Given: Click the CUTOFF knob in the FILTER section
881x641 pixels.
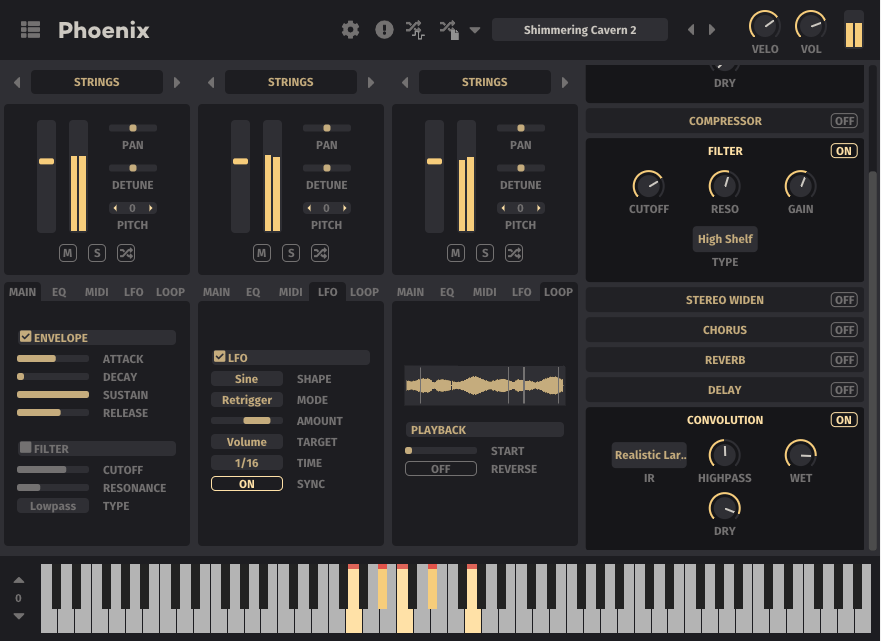Looking at the screenshot, I should 648,187.
